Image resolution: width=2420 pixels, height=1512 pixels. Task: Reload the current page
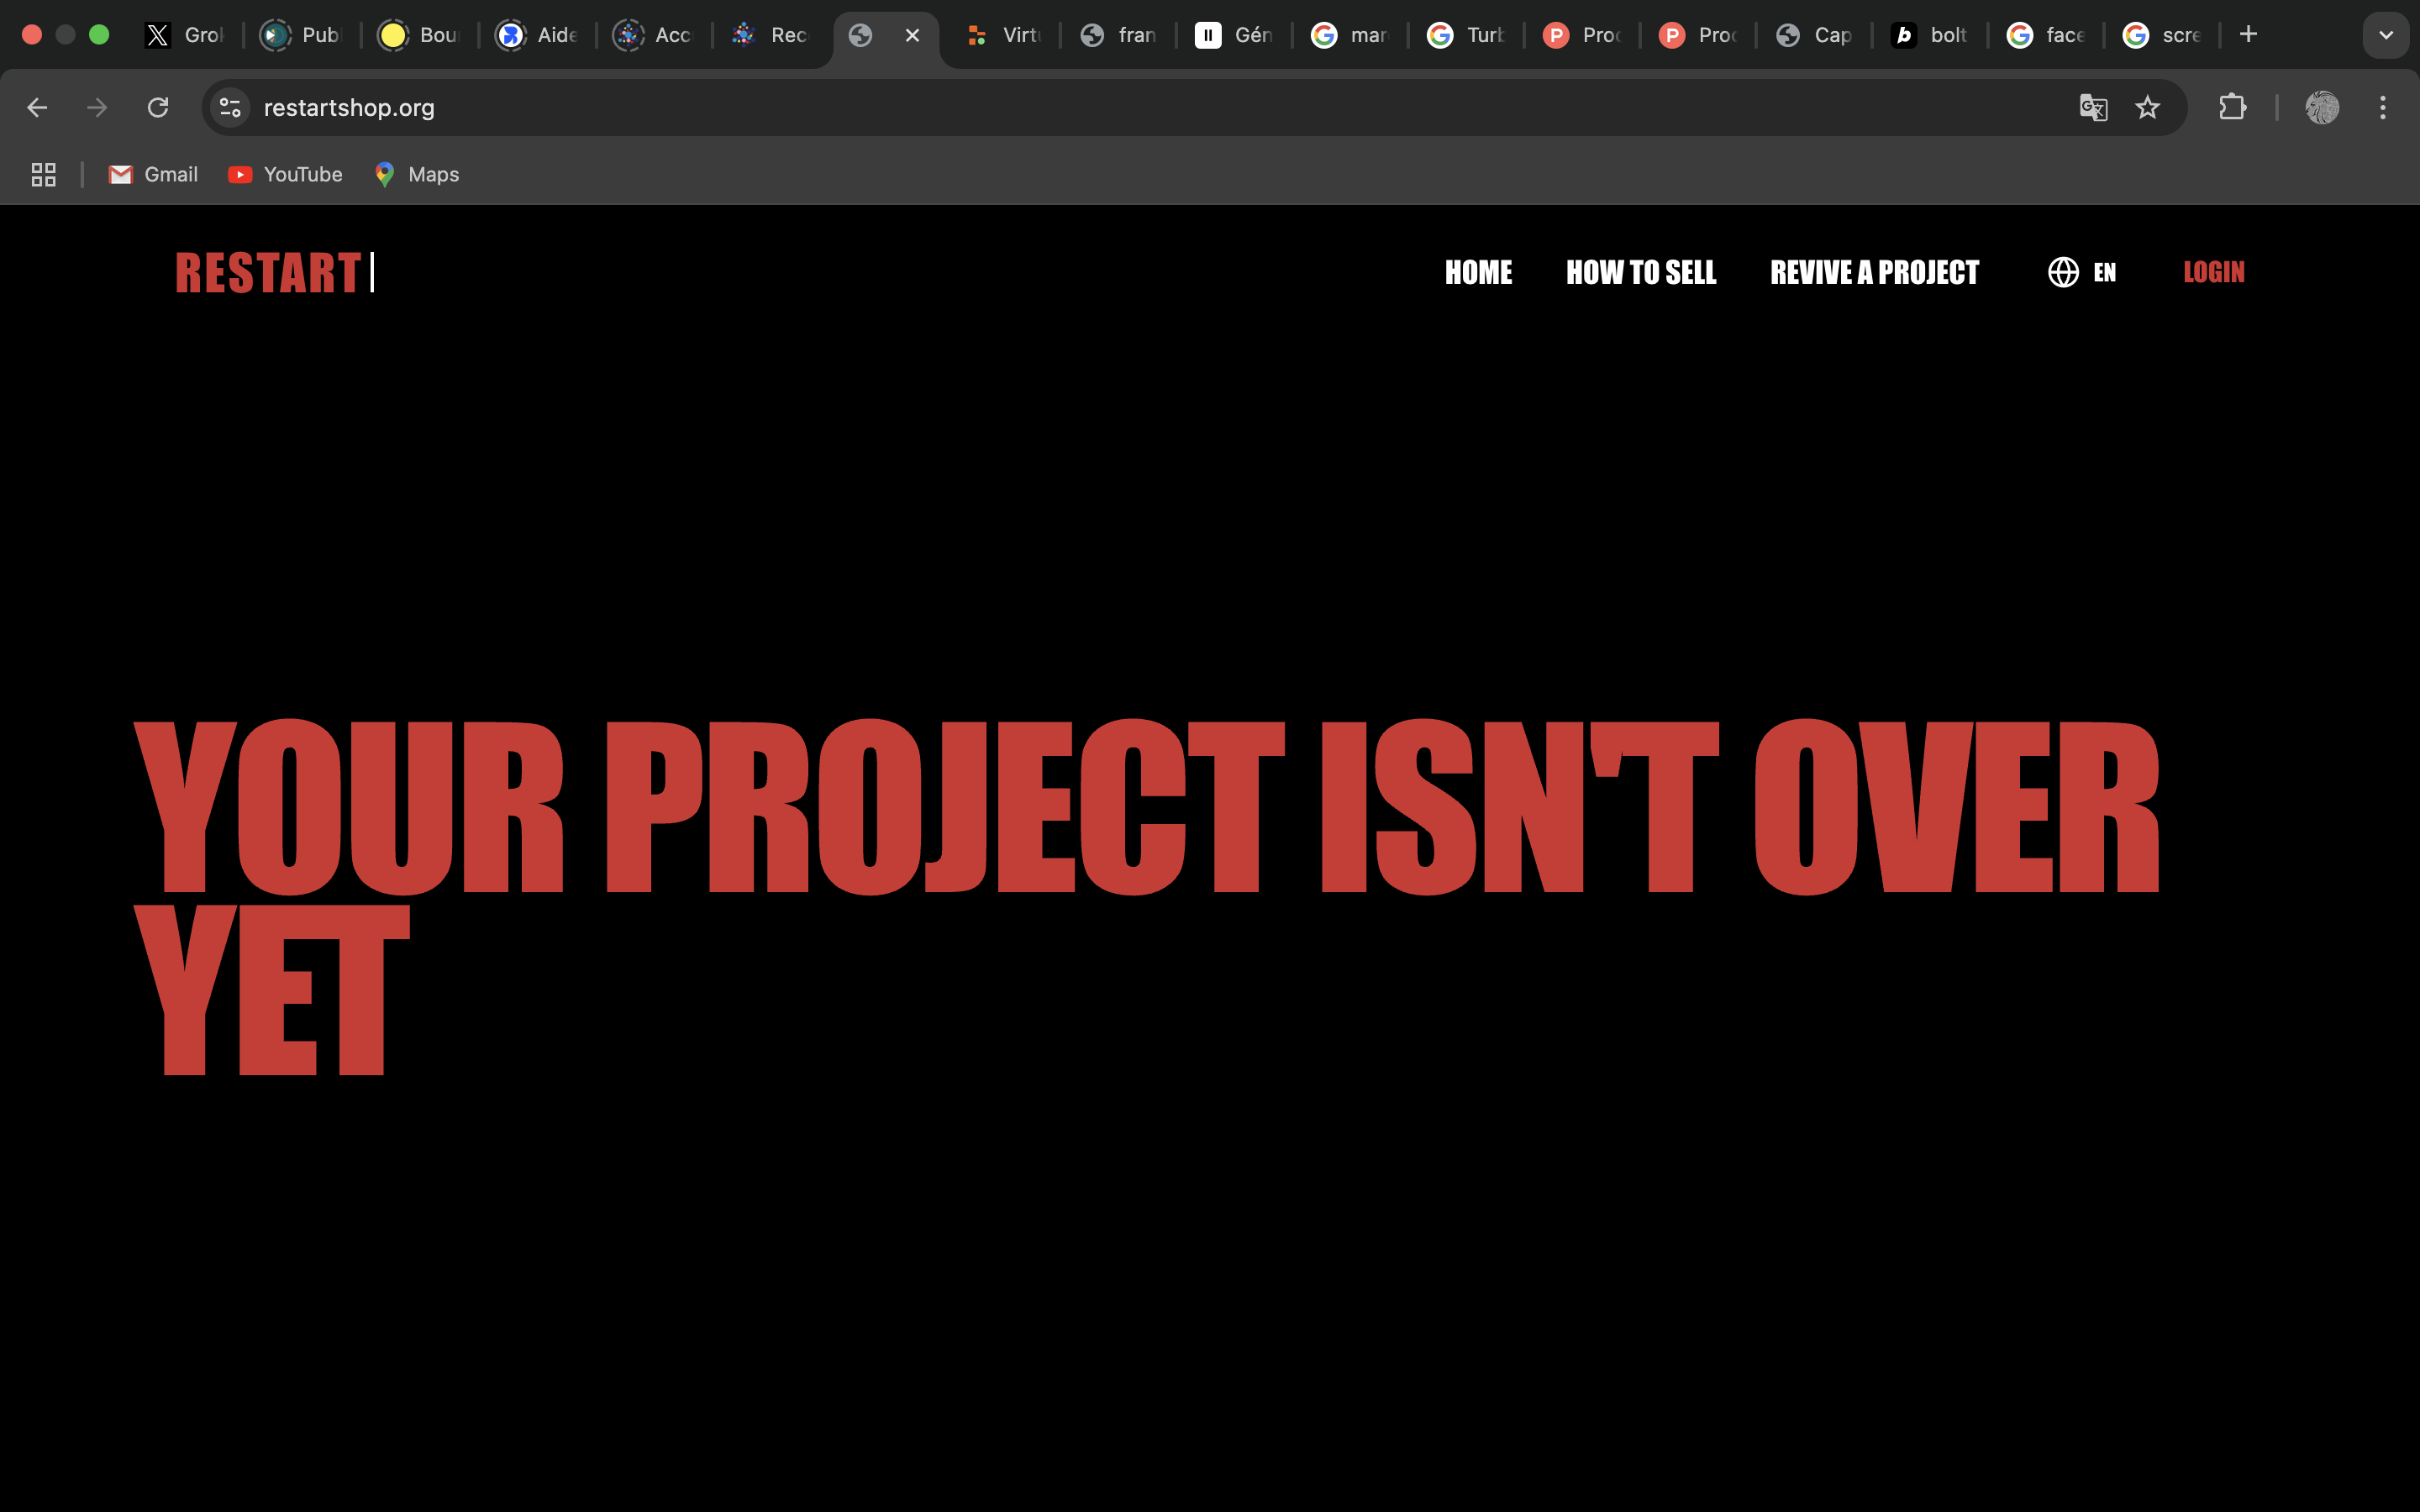click(158, 107)
